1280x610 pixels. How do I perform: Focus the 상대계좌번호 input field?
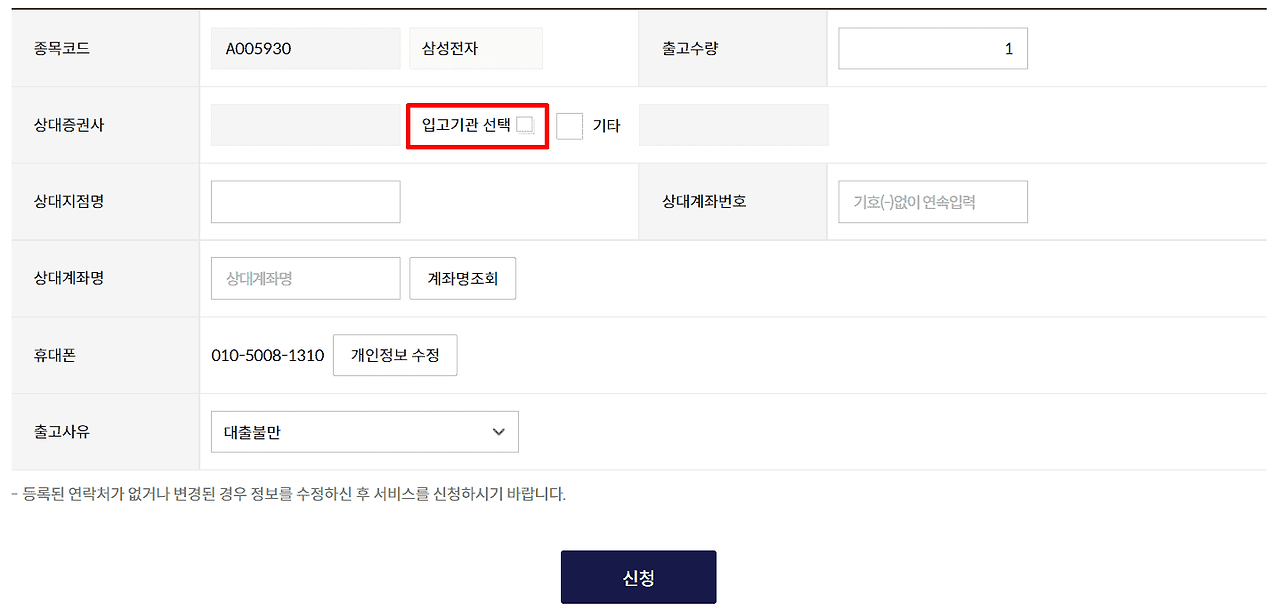(932, 202)
